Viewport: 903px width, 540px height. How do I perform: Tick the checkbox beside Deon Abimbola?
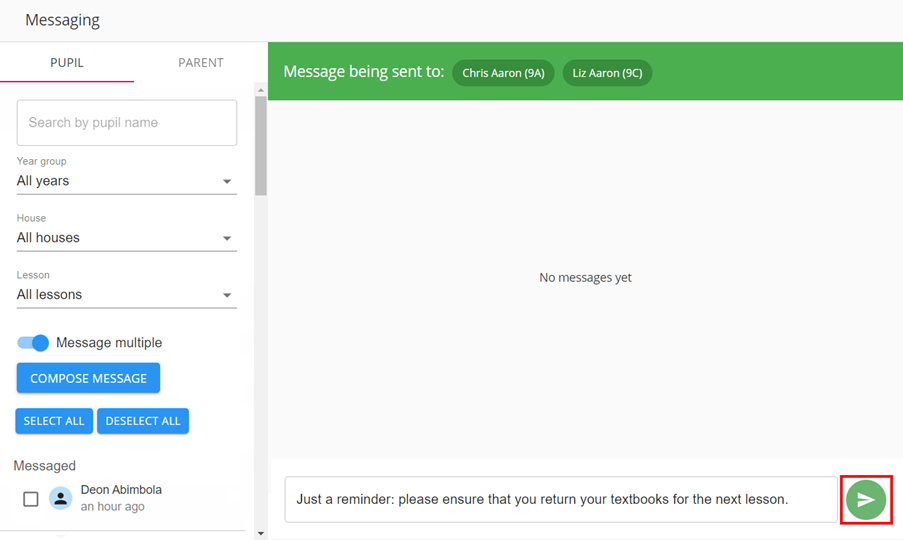(x=31, y=499)
